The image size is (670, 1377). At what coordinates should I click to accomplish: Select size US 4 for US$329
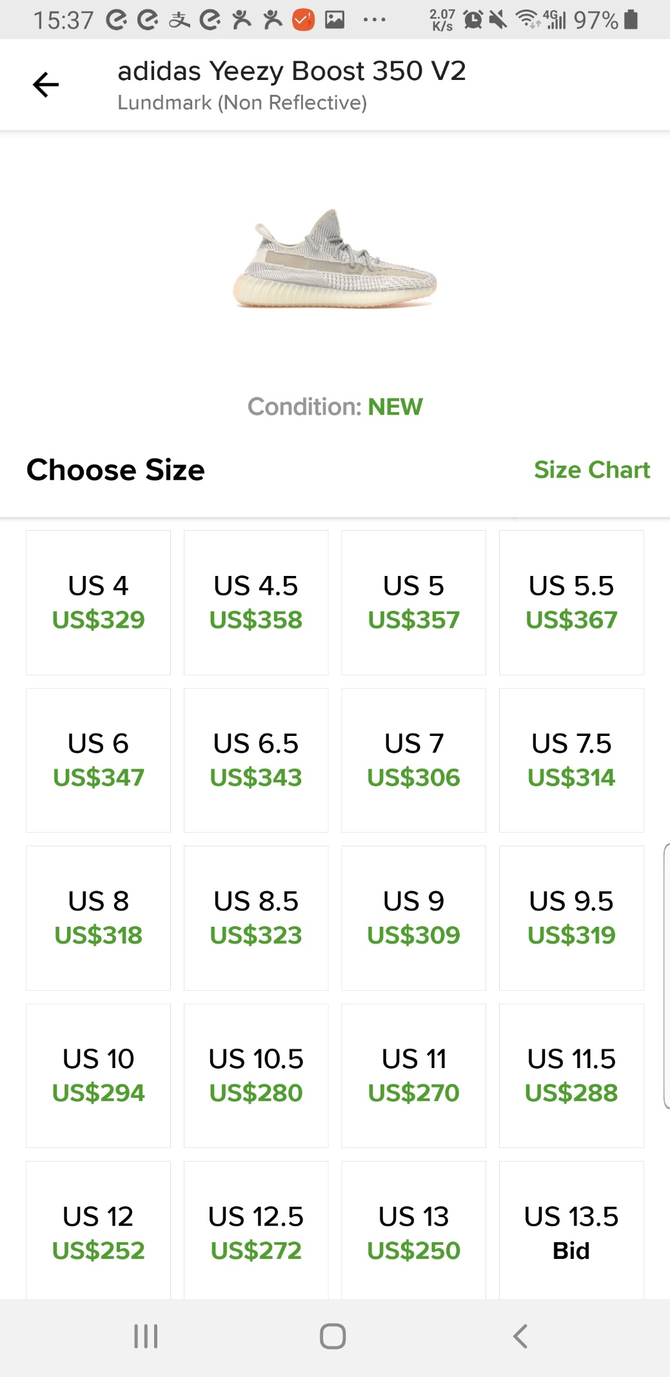pyautogui.click(x=98, y=602)
